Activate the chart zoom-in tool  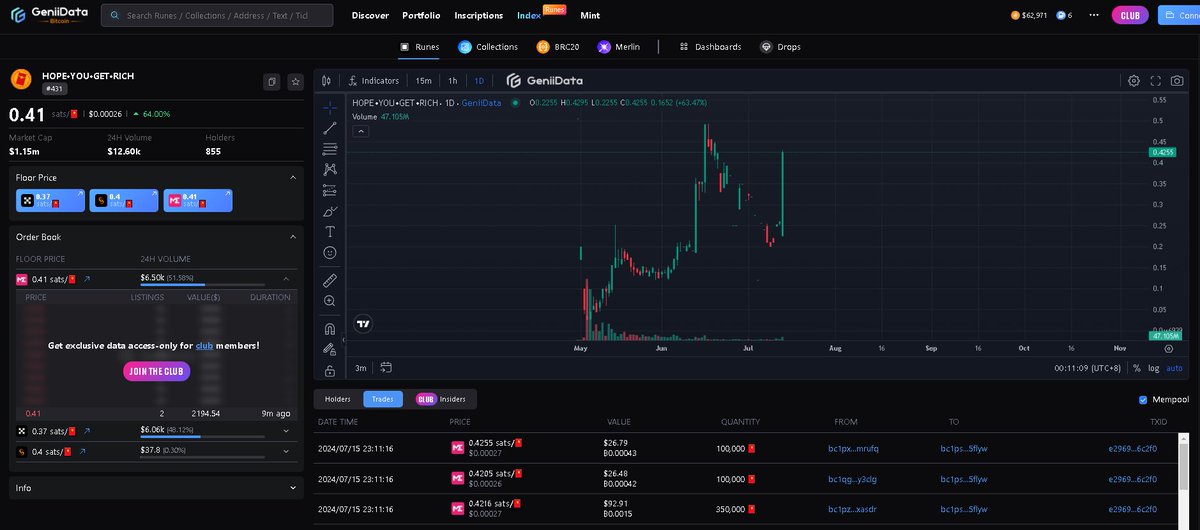tap(330, 300)
